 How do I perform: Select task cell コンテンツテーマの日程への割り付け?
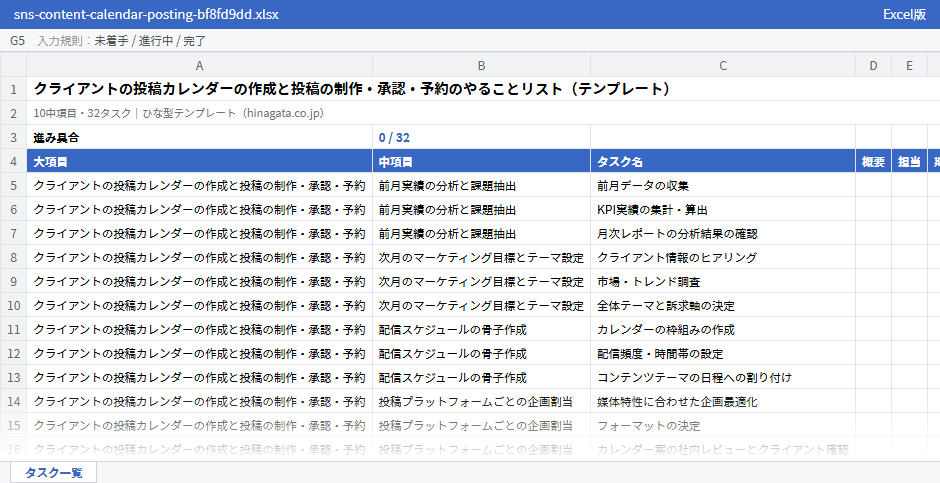point(723,377)
